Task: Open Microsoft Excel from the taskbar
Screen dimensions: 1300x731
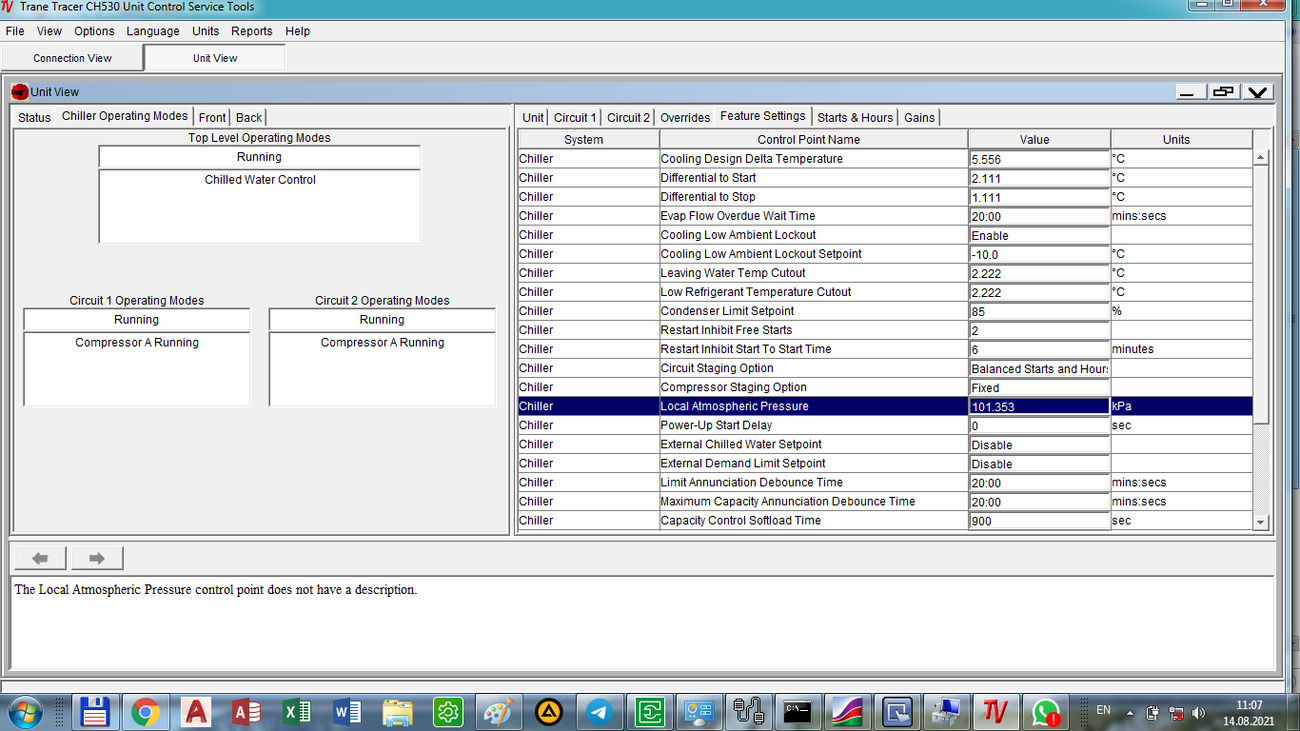Action: pyautogui.click(x=297, y=712)
